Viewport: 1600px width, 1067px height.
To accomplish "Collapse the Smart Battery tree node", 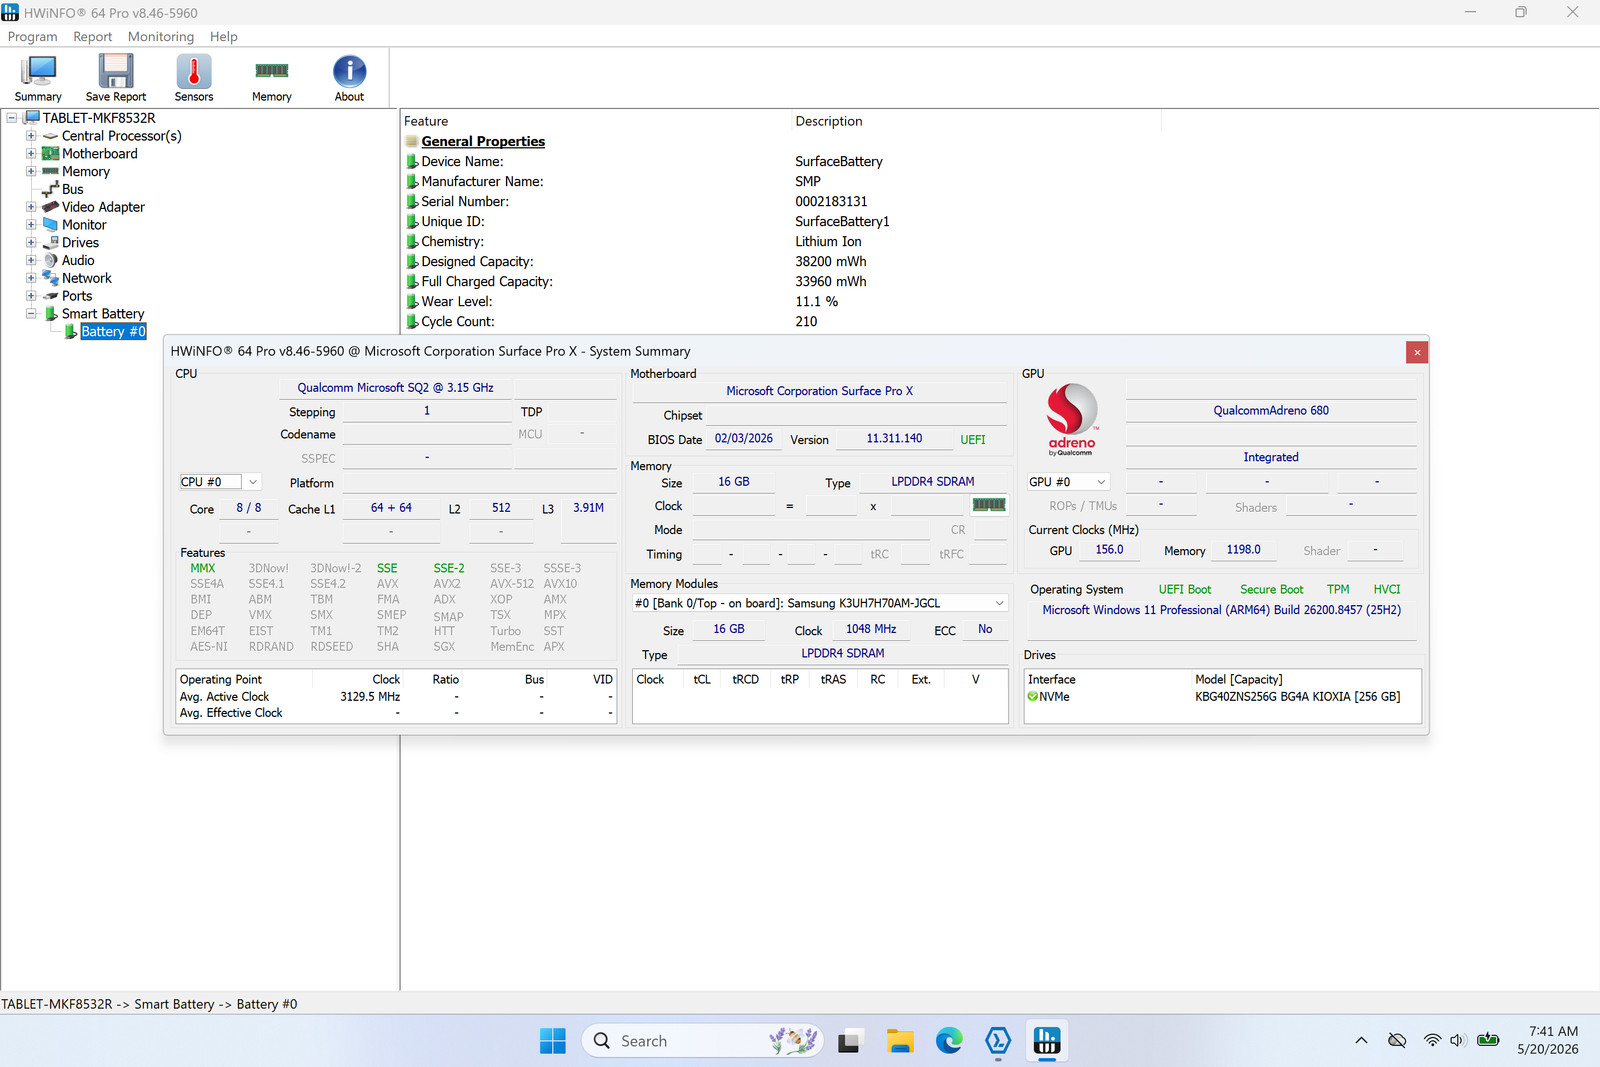I will click(x=31, y=314).
